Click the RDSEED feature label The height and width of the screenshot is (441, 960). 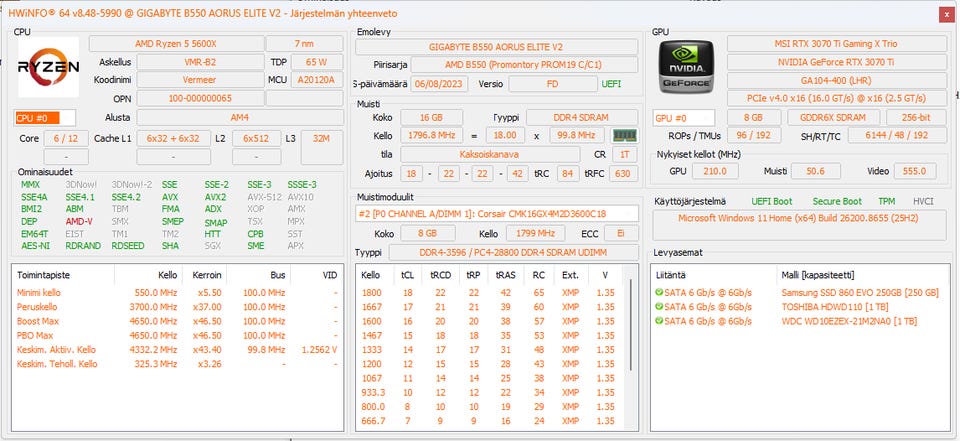click(x=128, y=246)
